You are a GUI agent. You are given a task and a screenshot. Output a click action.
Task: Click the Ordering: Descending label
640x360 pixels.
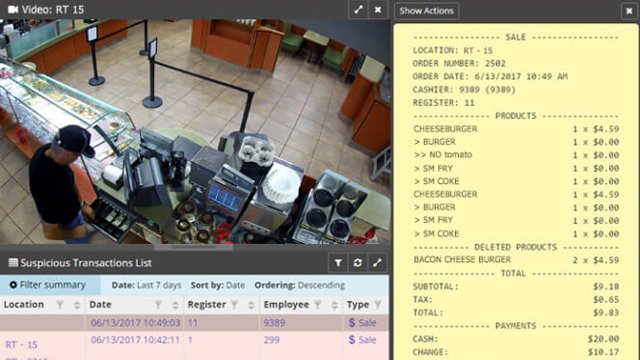(300, 285)
